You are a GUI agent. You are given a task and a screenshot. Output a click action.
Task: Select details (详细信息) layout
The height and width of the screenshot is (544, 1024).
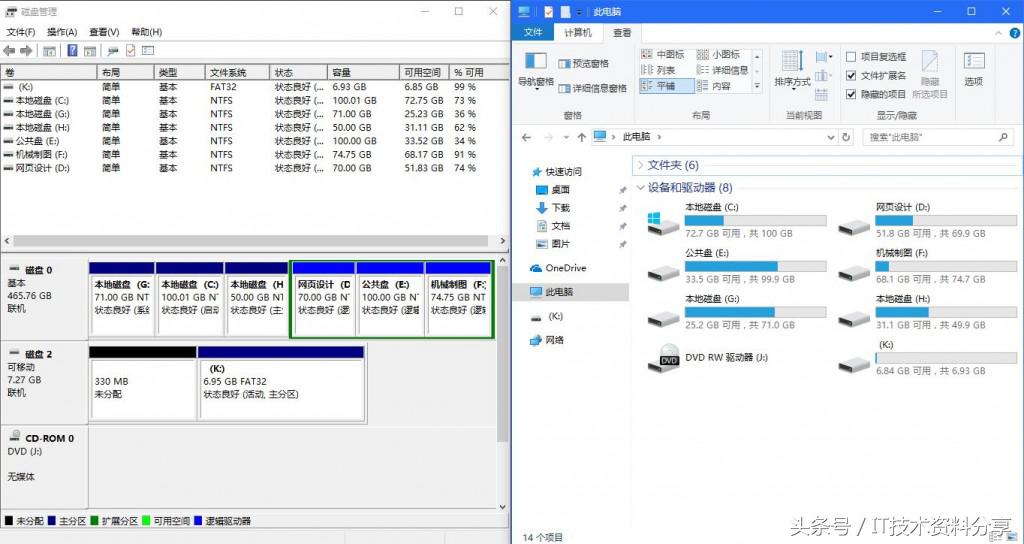(722, 70)
